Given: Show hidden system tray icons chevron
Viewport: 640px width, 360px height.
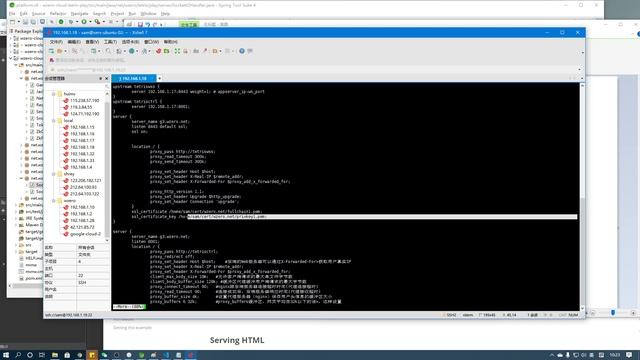Looking at the screenshot, I should 552,355.
